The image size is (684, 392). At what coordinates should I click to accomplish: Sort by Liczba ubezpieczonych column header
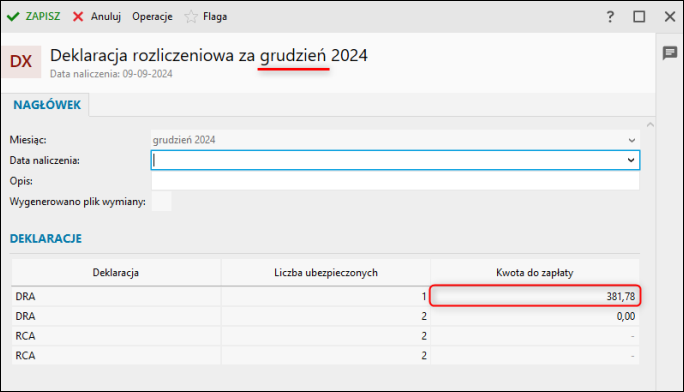(326, 273)
